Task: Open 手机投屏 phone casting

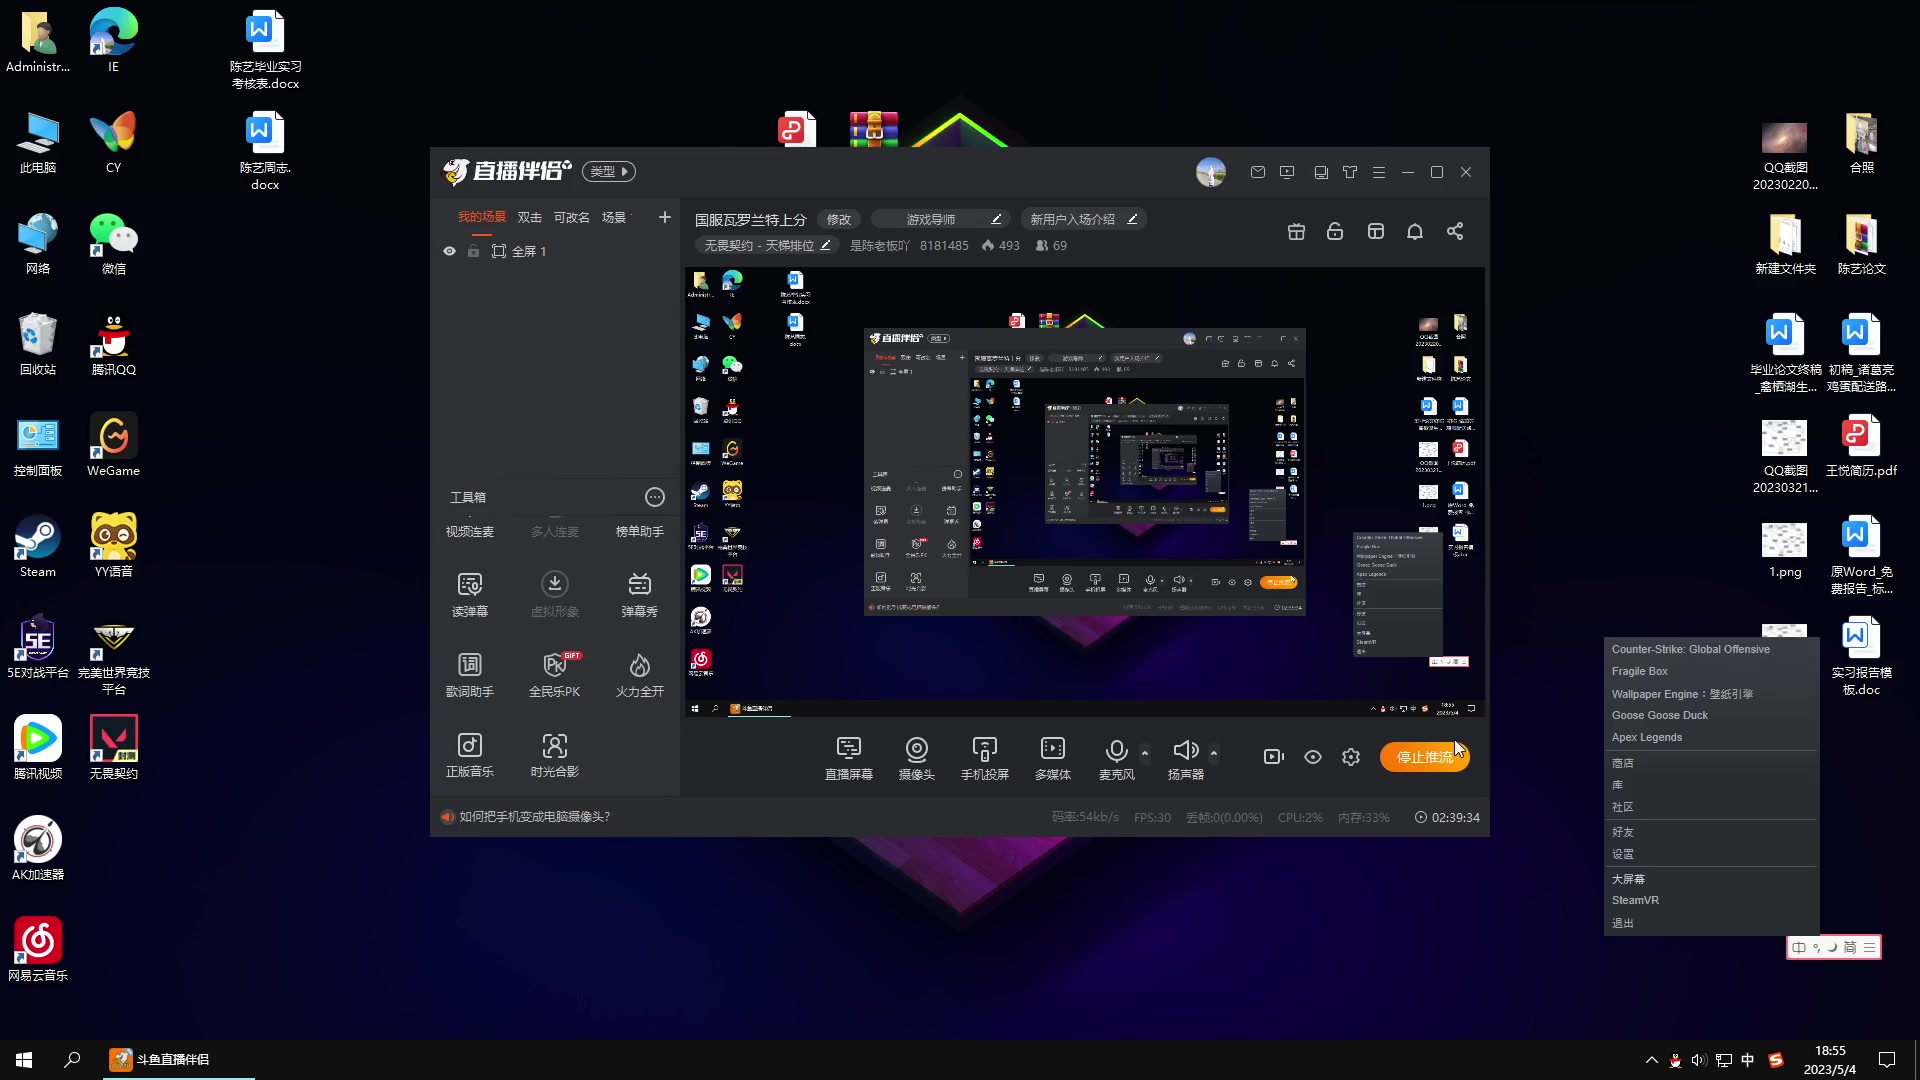Action: (984, 758)
